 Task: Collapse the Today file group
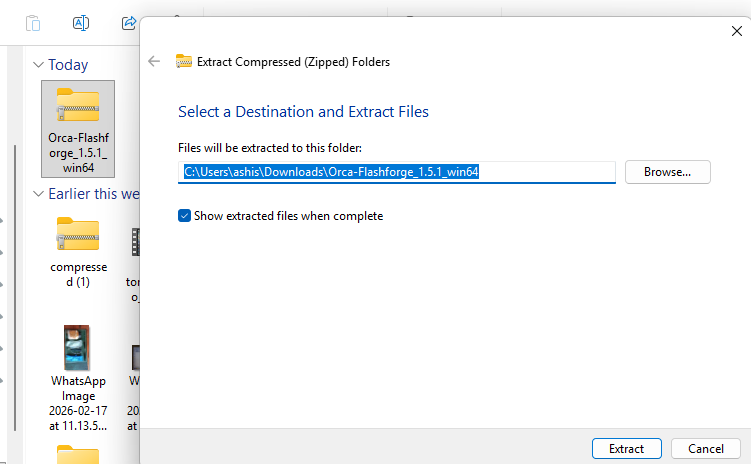click(x=38, y=65)
